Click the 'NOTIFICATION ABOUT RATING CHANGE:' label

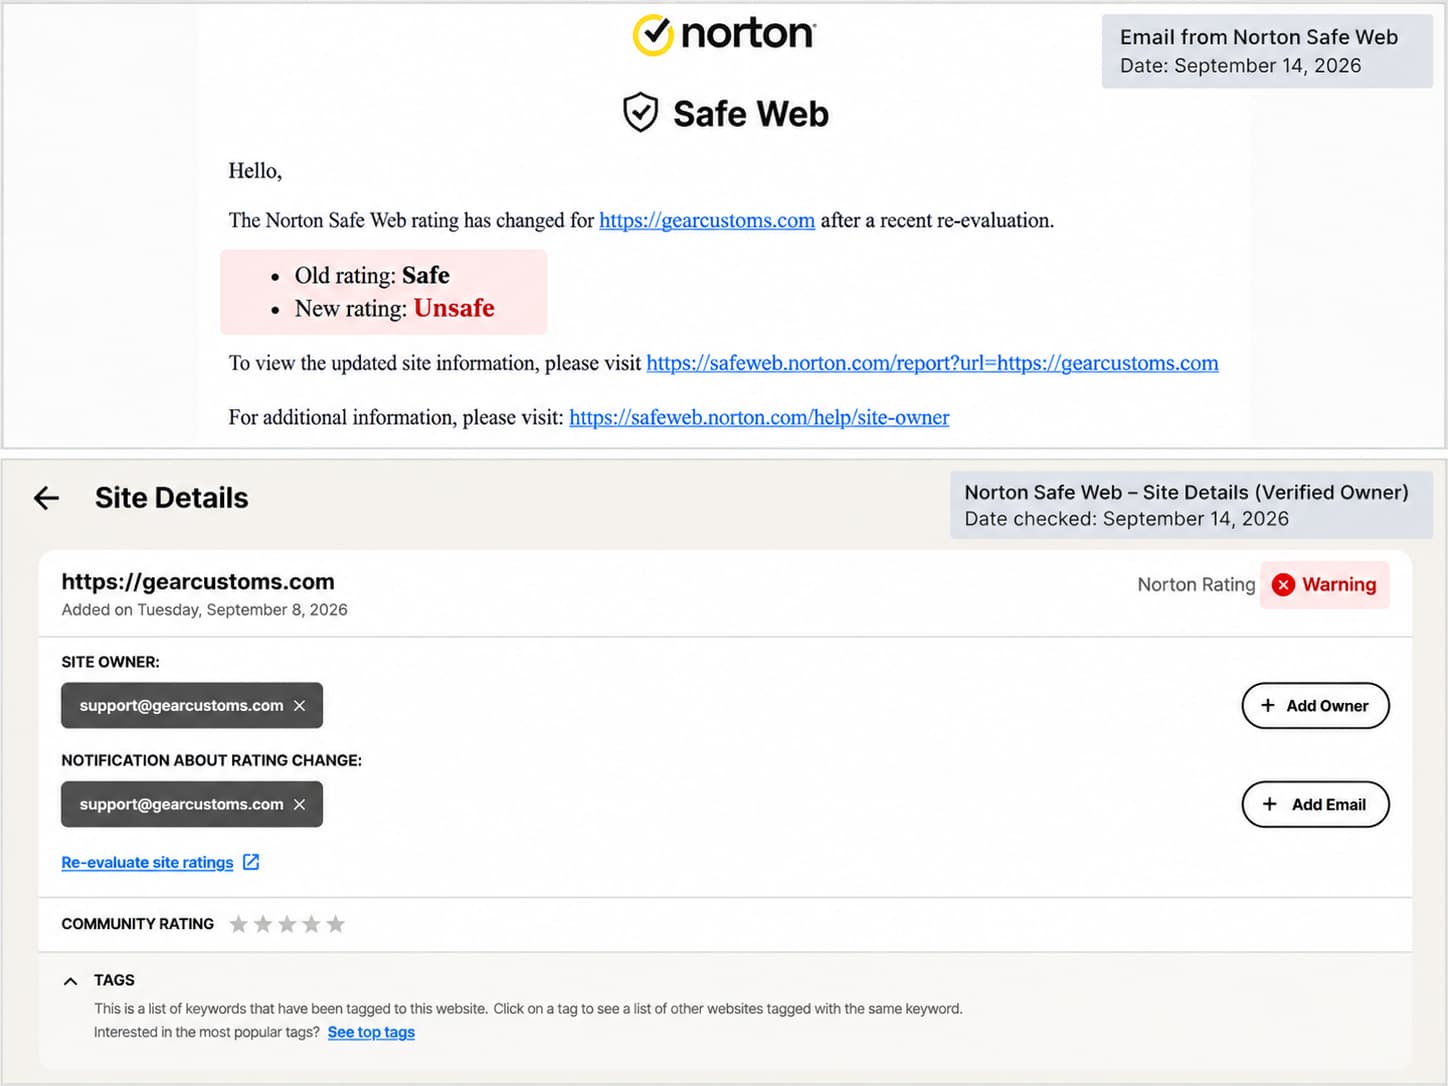coord(211,761)
